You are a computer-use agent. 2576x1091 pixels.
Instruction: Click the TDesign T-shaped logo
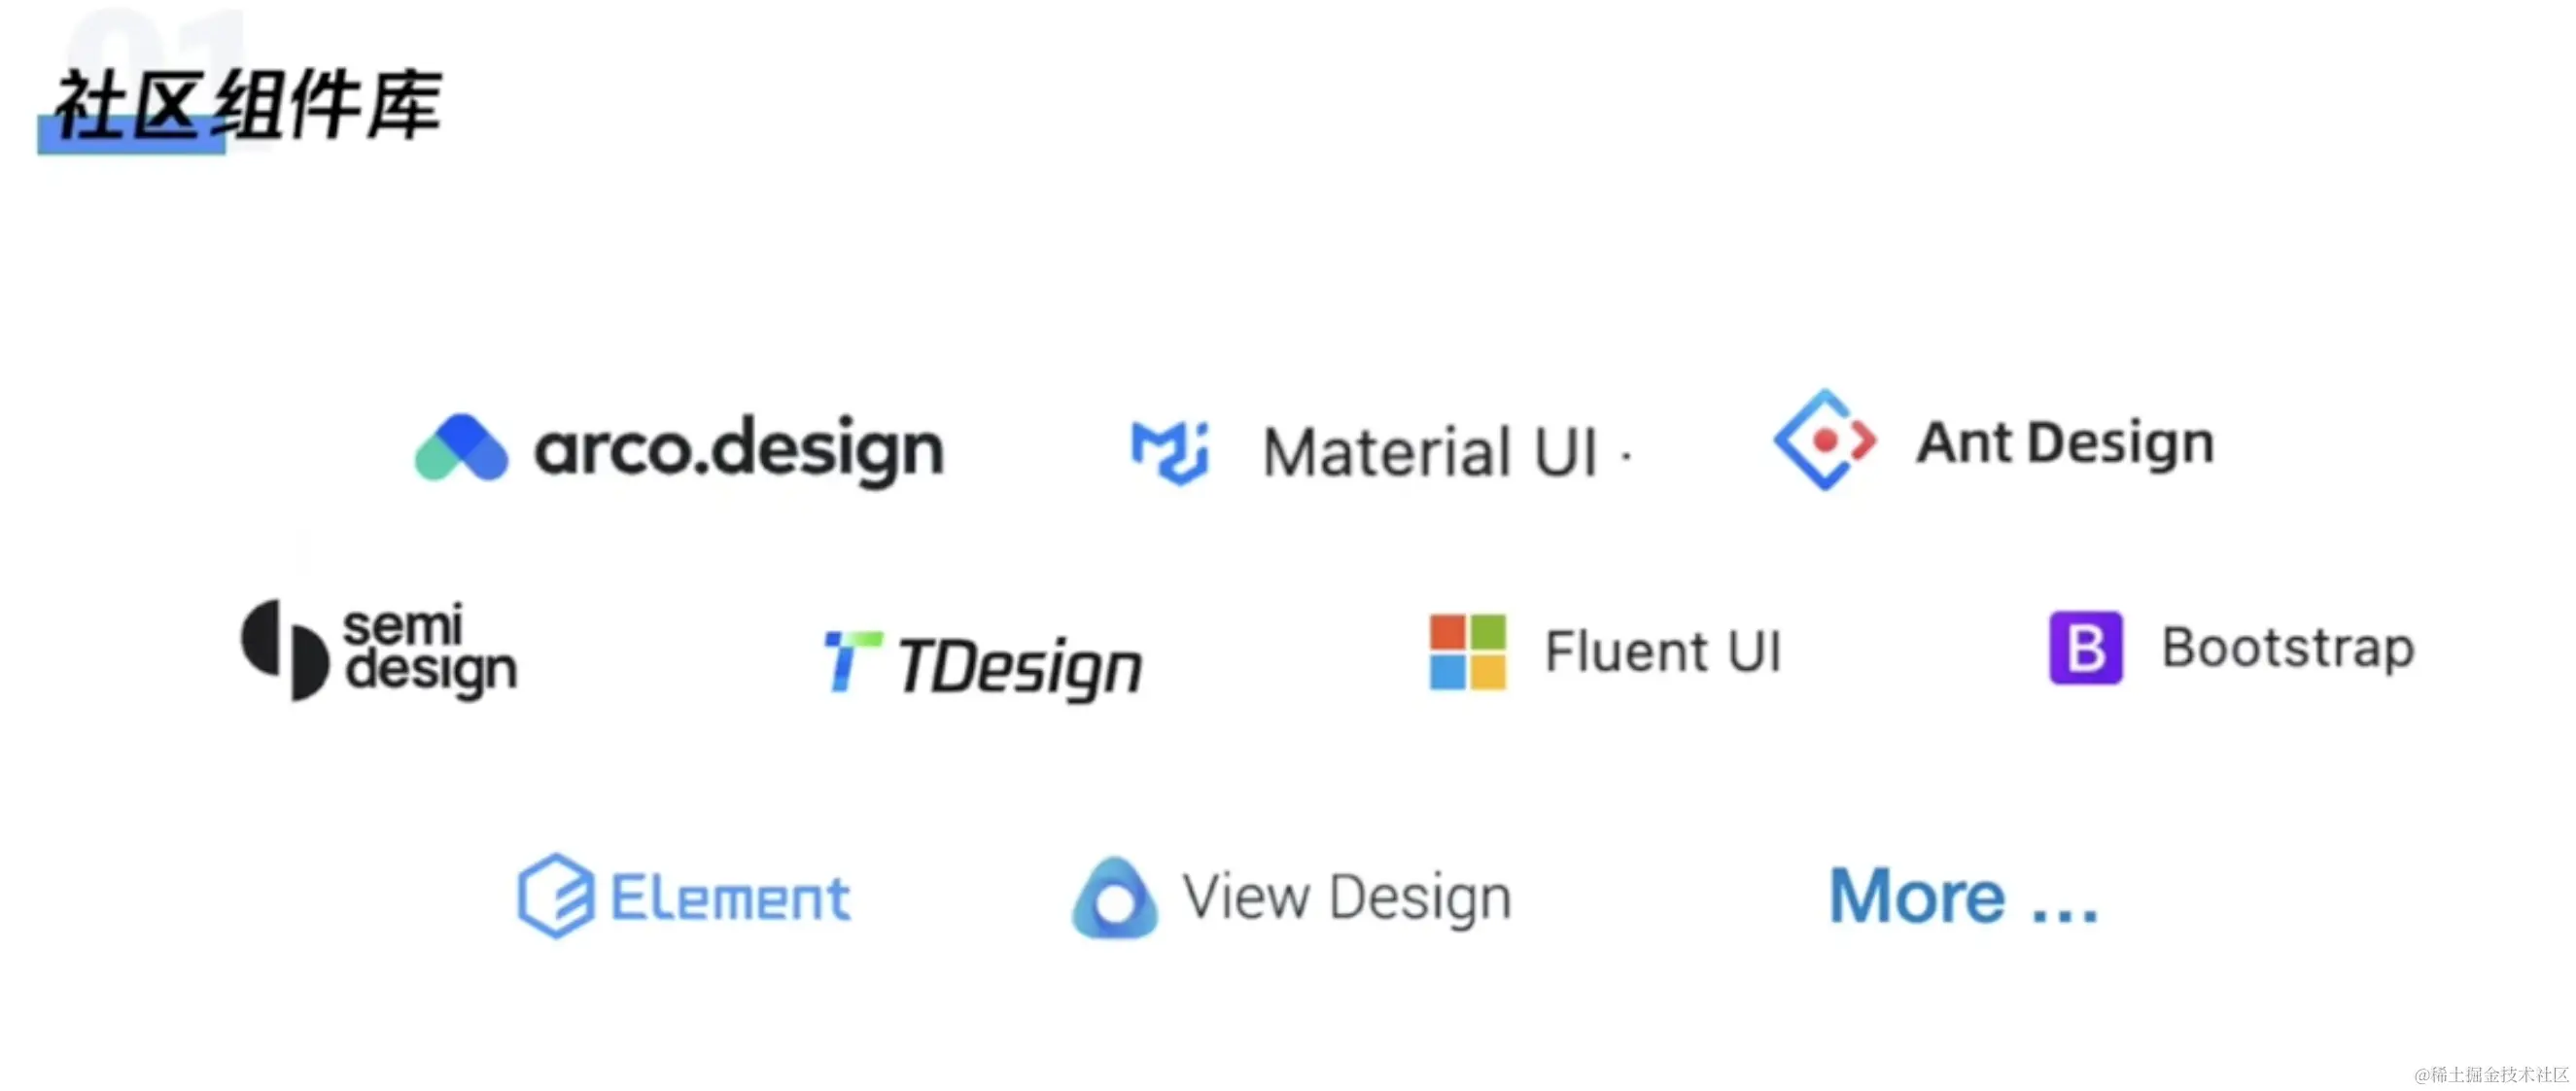851,661
